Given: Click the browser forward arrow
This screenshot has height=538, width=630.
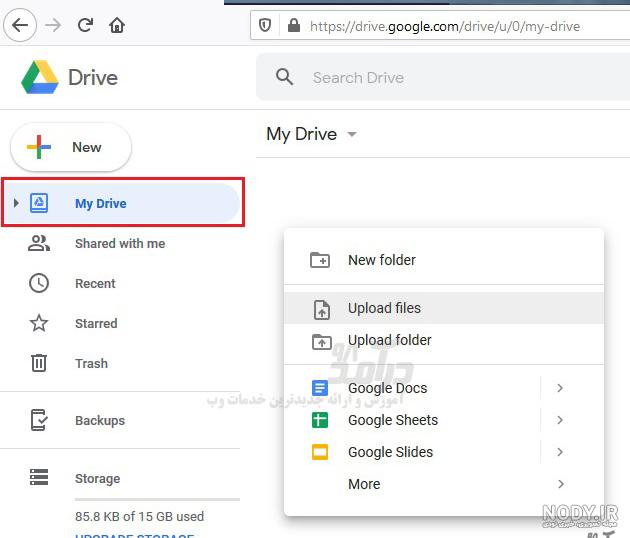Looking at the screenshot, I should (x=53, y=25).
